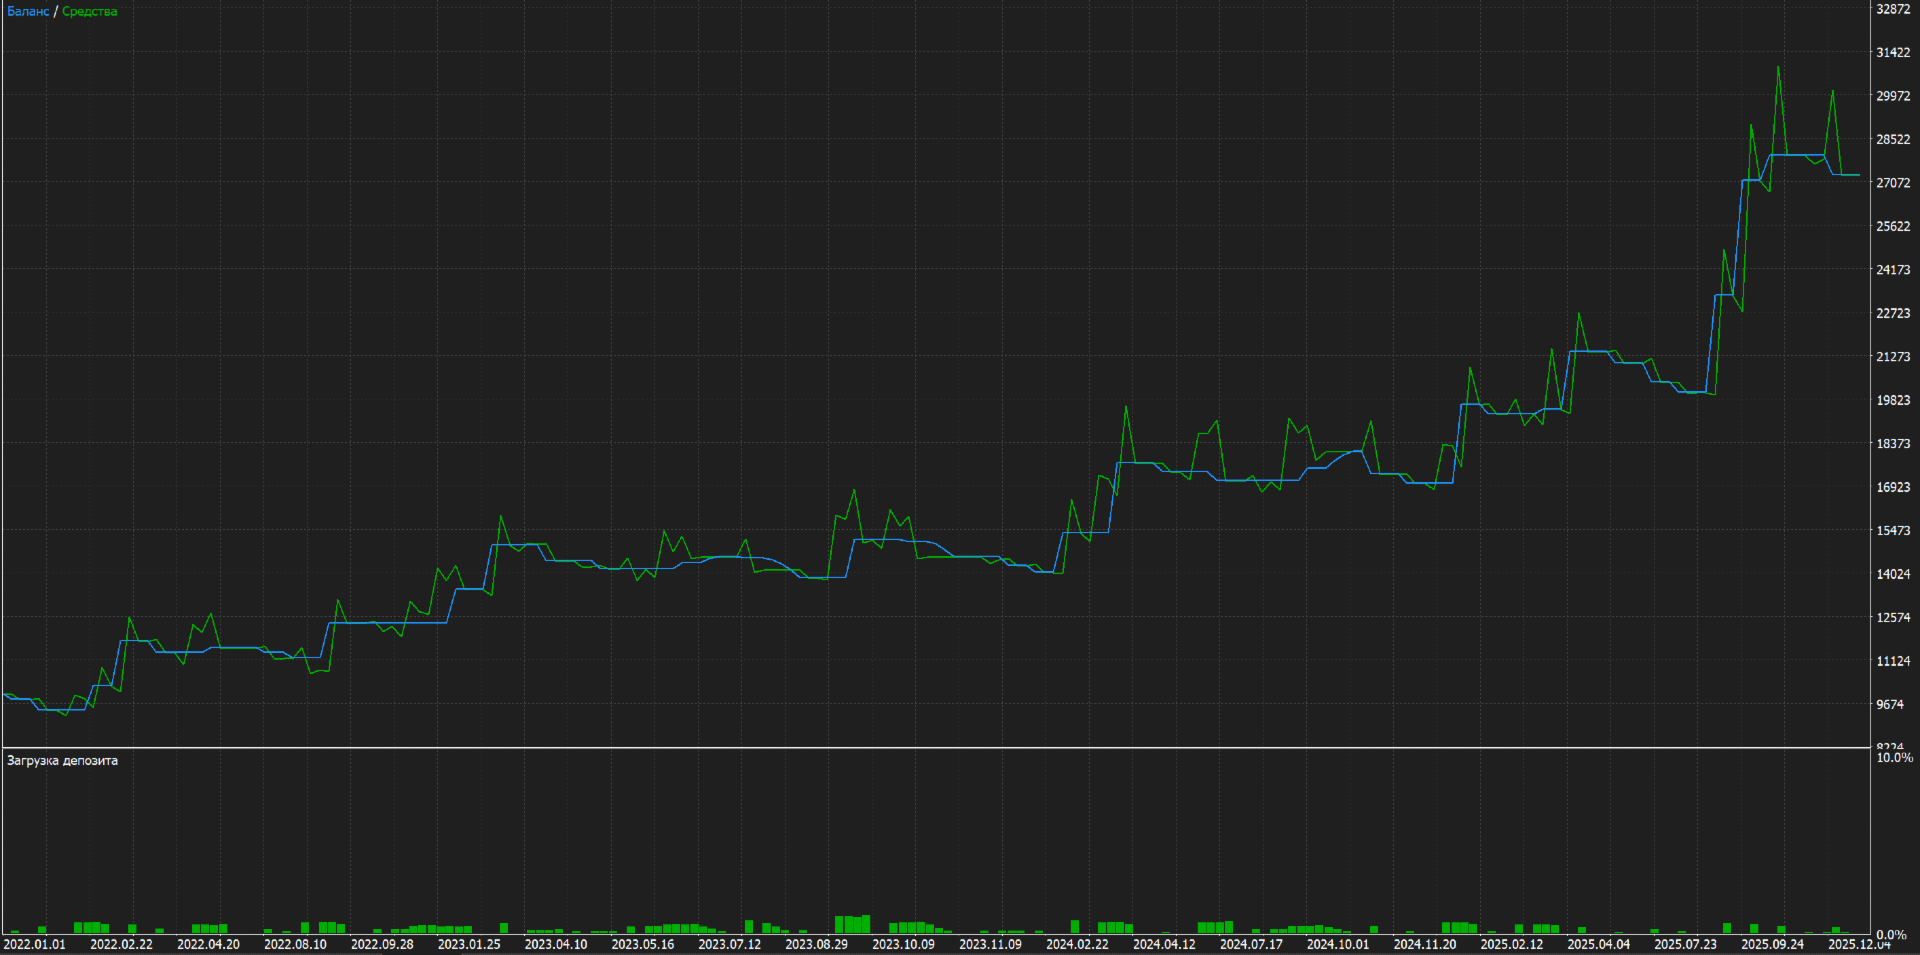
Task: Select the 28522 axis value
Action: click(1893, 140)
